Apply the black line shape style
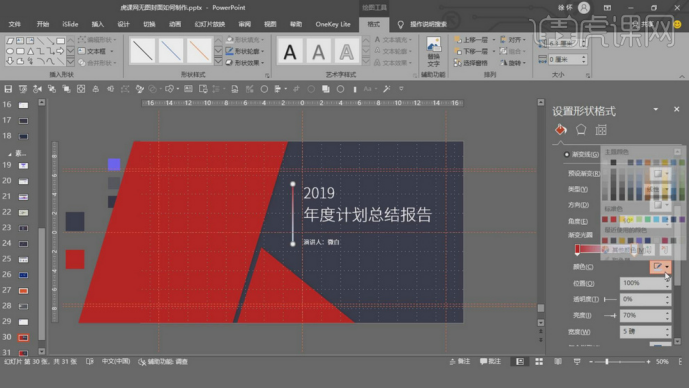 click(x=143, y=51)
